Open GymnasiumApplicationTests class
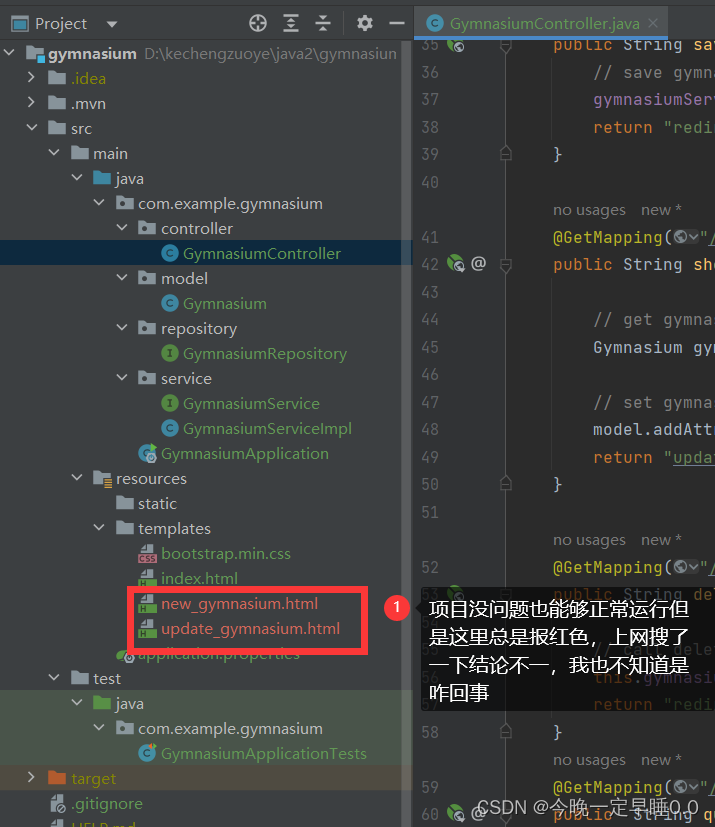 click(x=264, y=754)
